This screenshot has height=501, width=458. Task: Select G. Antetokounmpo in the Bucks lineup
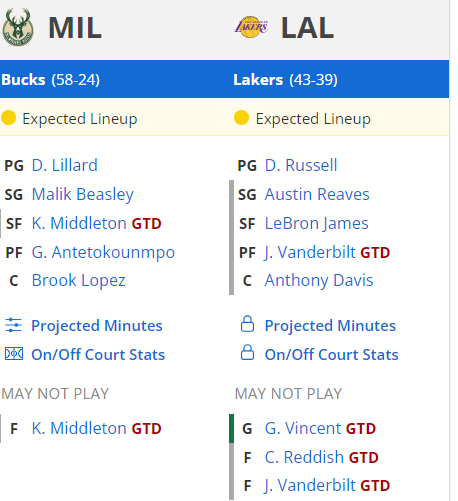(x=103, y=252)
